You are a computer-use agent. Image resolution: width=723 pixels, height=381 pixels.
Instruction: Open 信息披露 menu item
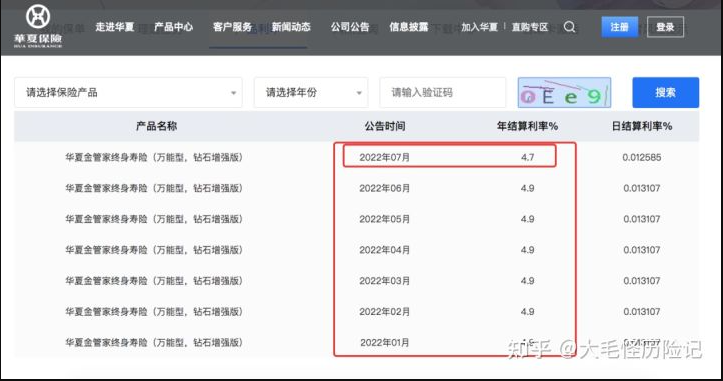pos(409,27)
